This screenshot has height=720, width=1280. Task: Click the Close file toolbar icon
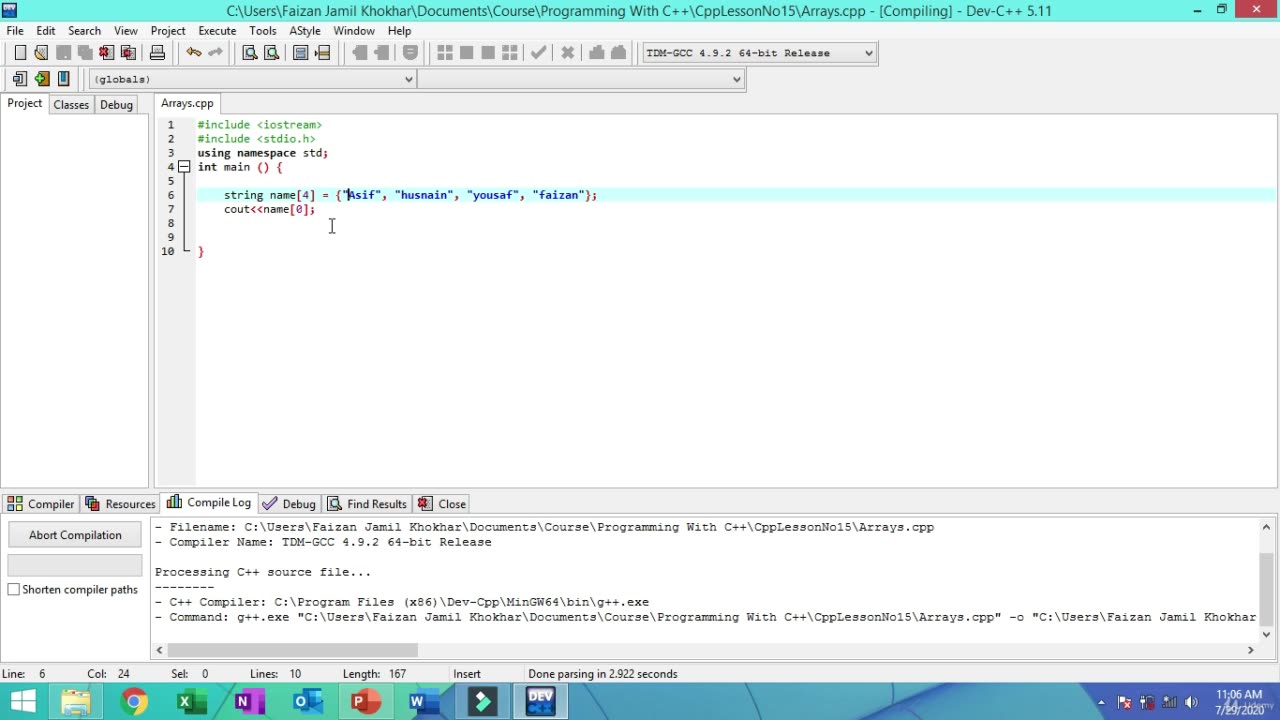click(106, 53)
